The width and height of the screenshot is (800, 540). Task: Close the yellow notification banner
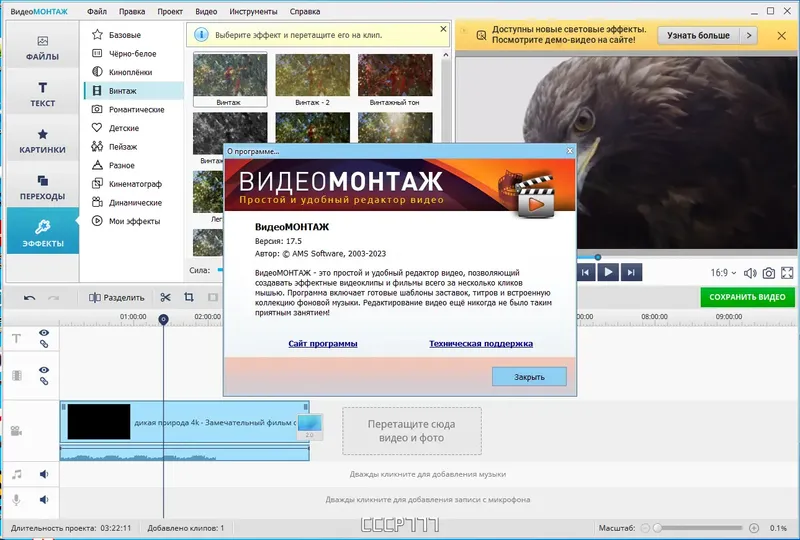pyautogui.click(x=781, y=35)
